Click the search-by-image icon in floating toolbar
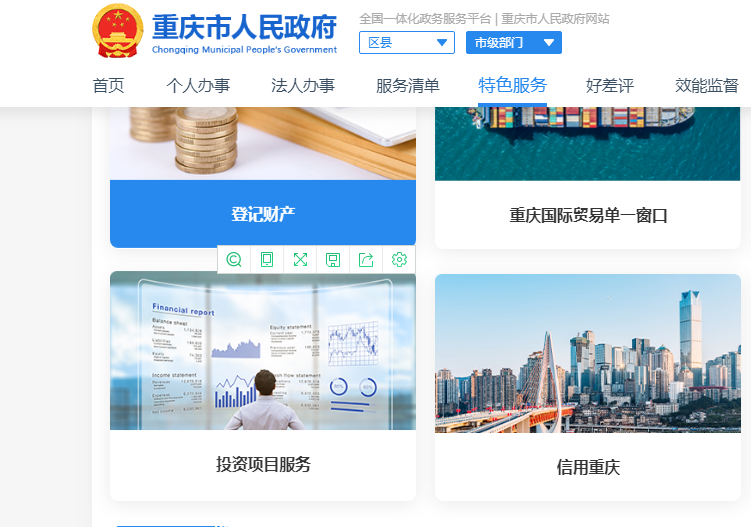 234,260
